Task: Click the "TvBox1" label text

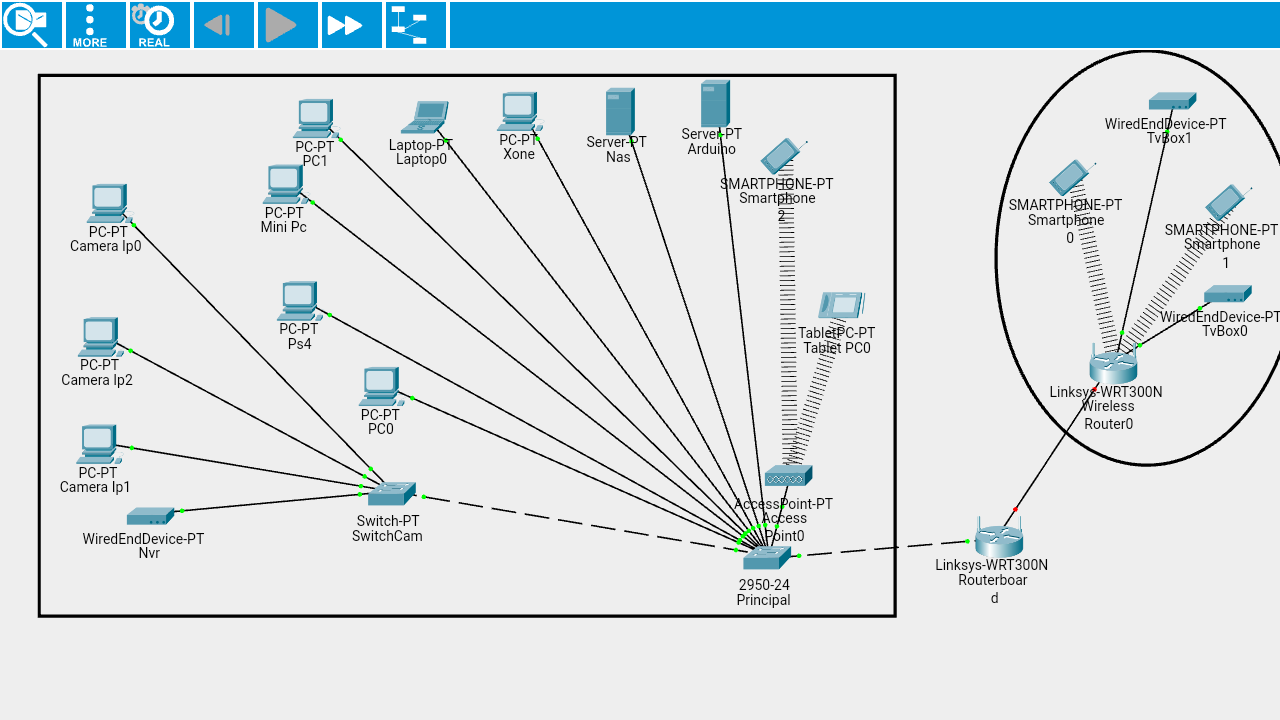Action: coord(1170,138)
